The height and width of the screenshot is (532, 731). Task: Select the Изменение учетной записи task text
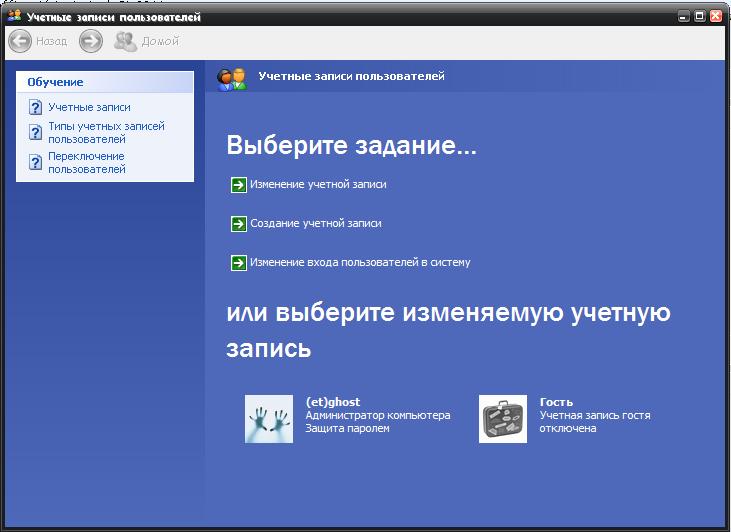click(318, 184)
